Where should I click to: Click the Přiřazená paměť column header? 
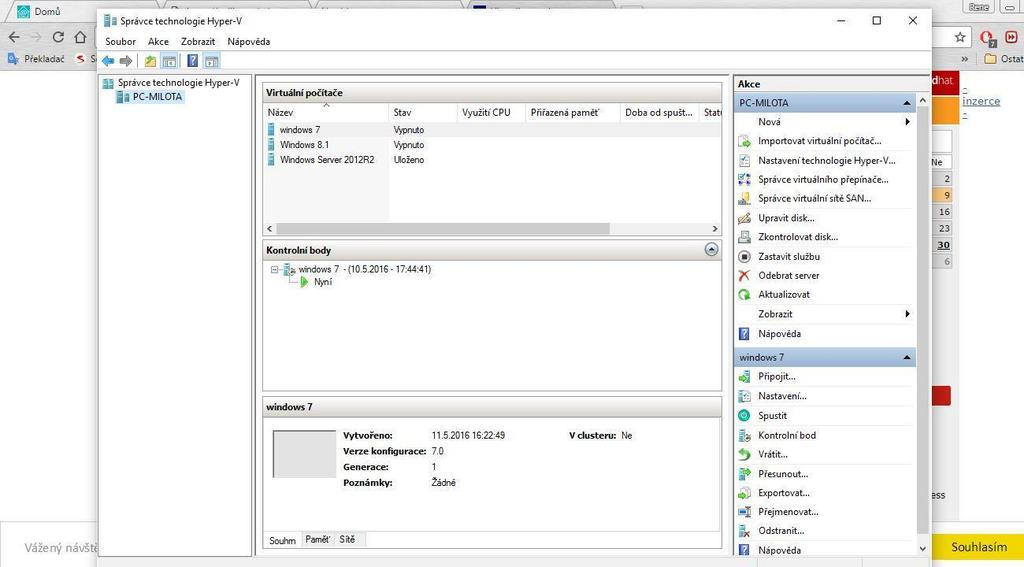point(571,112)
